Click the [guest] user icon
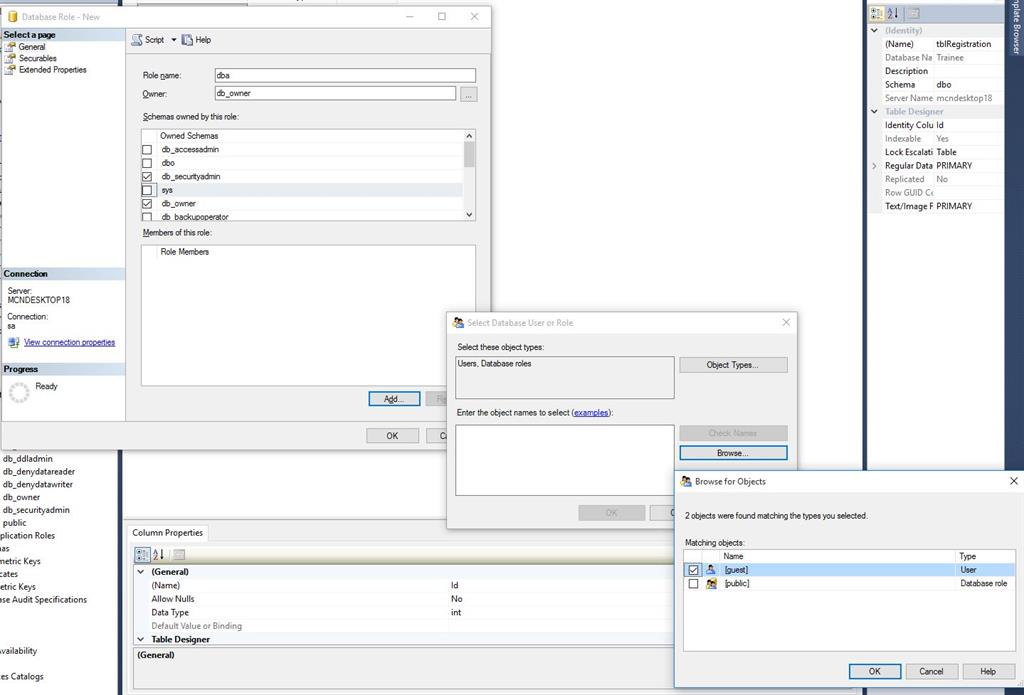The image size is (1024, 695). (x=711, y=570)
